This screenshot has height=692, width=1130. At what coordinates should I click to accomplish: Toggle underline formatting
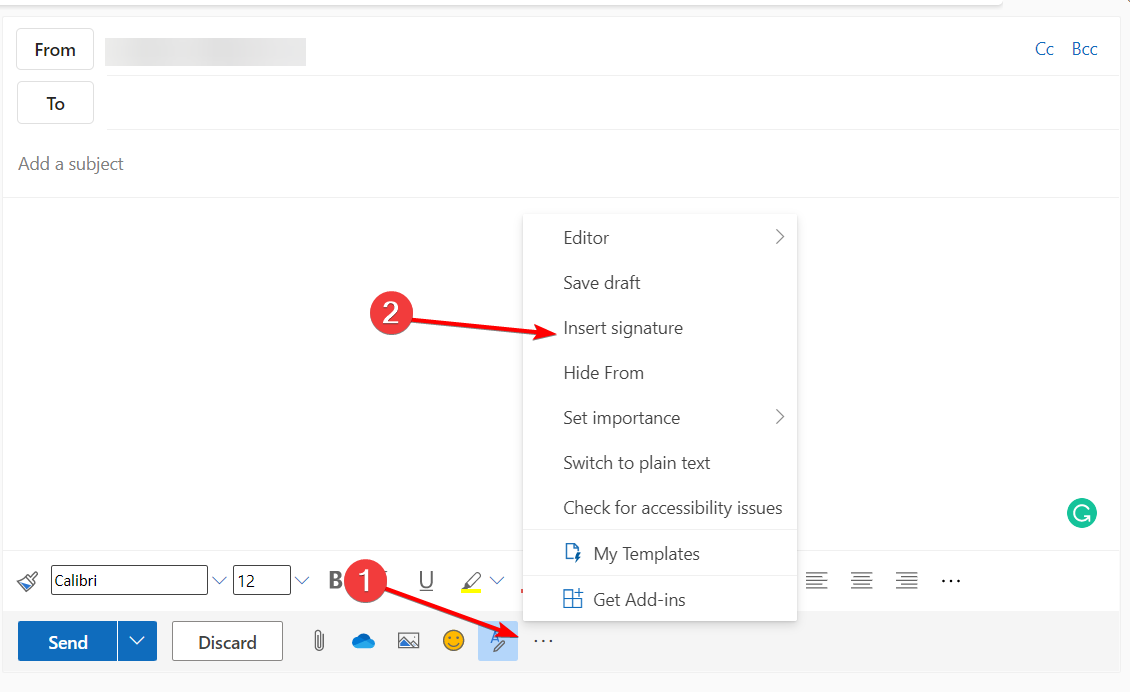[426, 580]
